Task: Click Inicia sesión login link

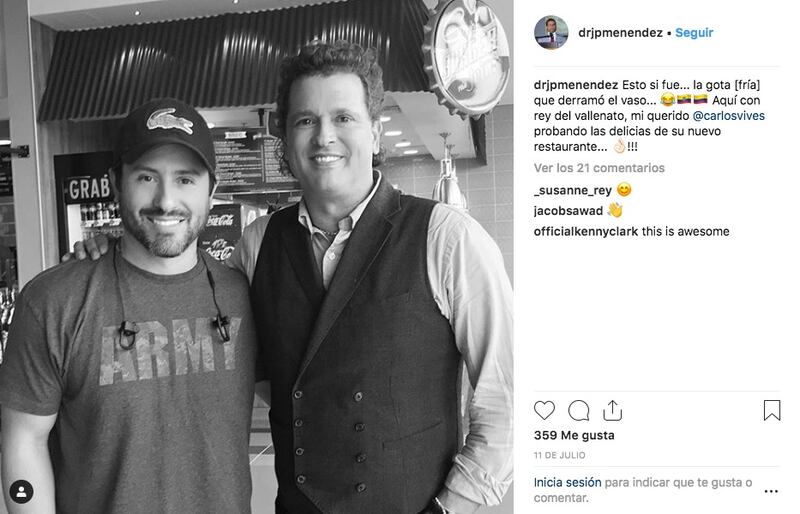Action: 567,482
